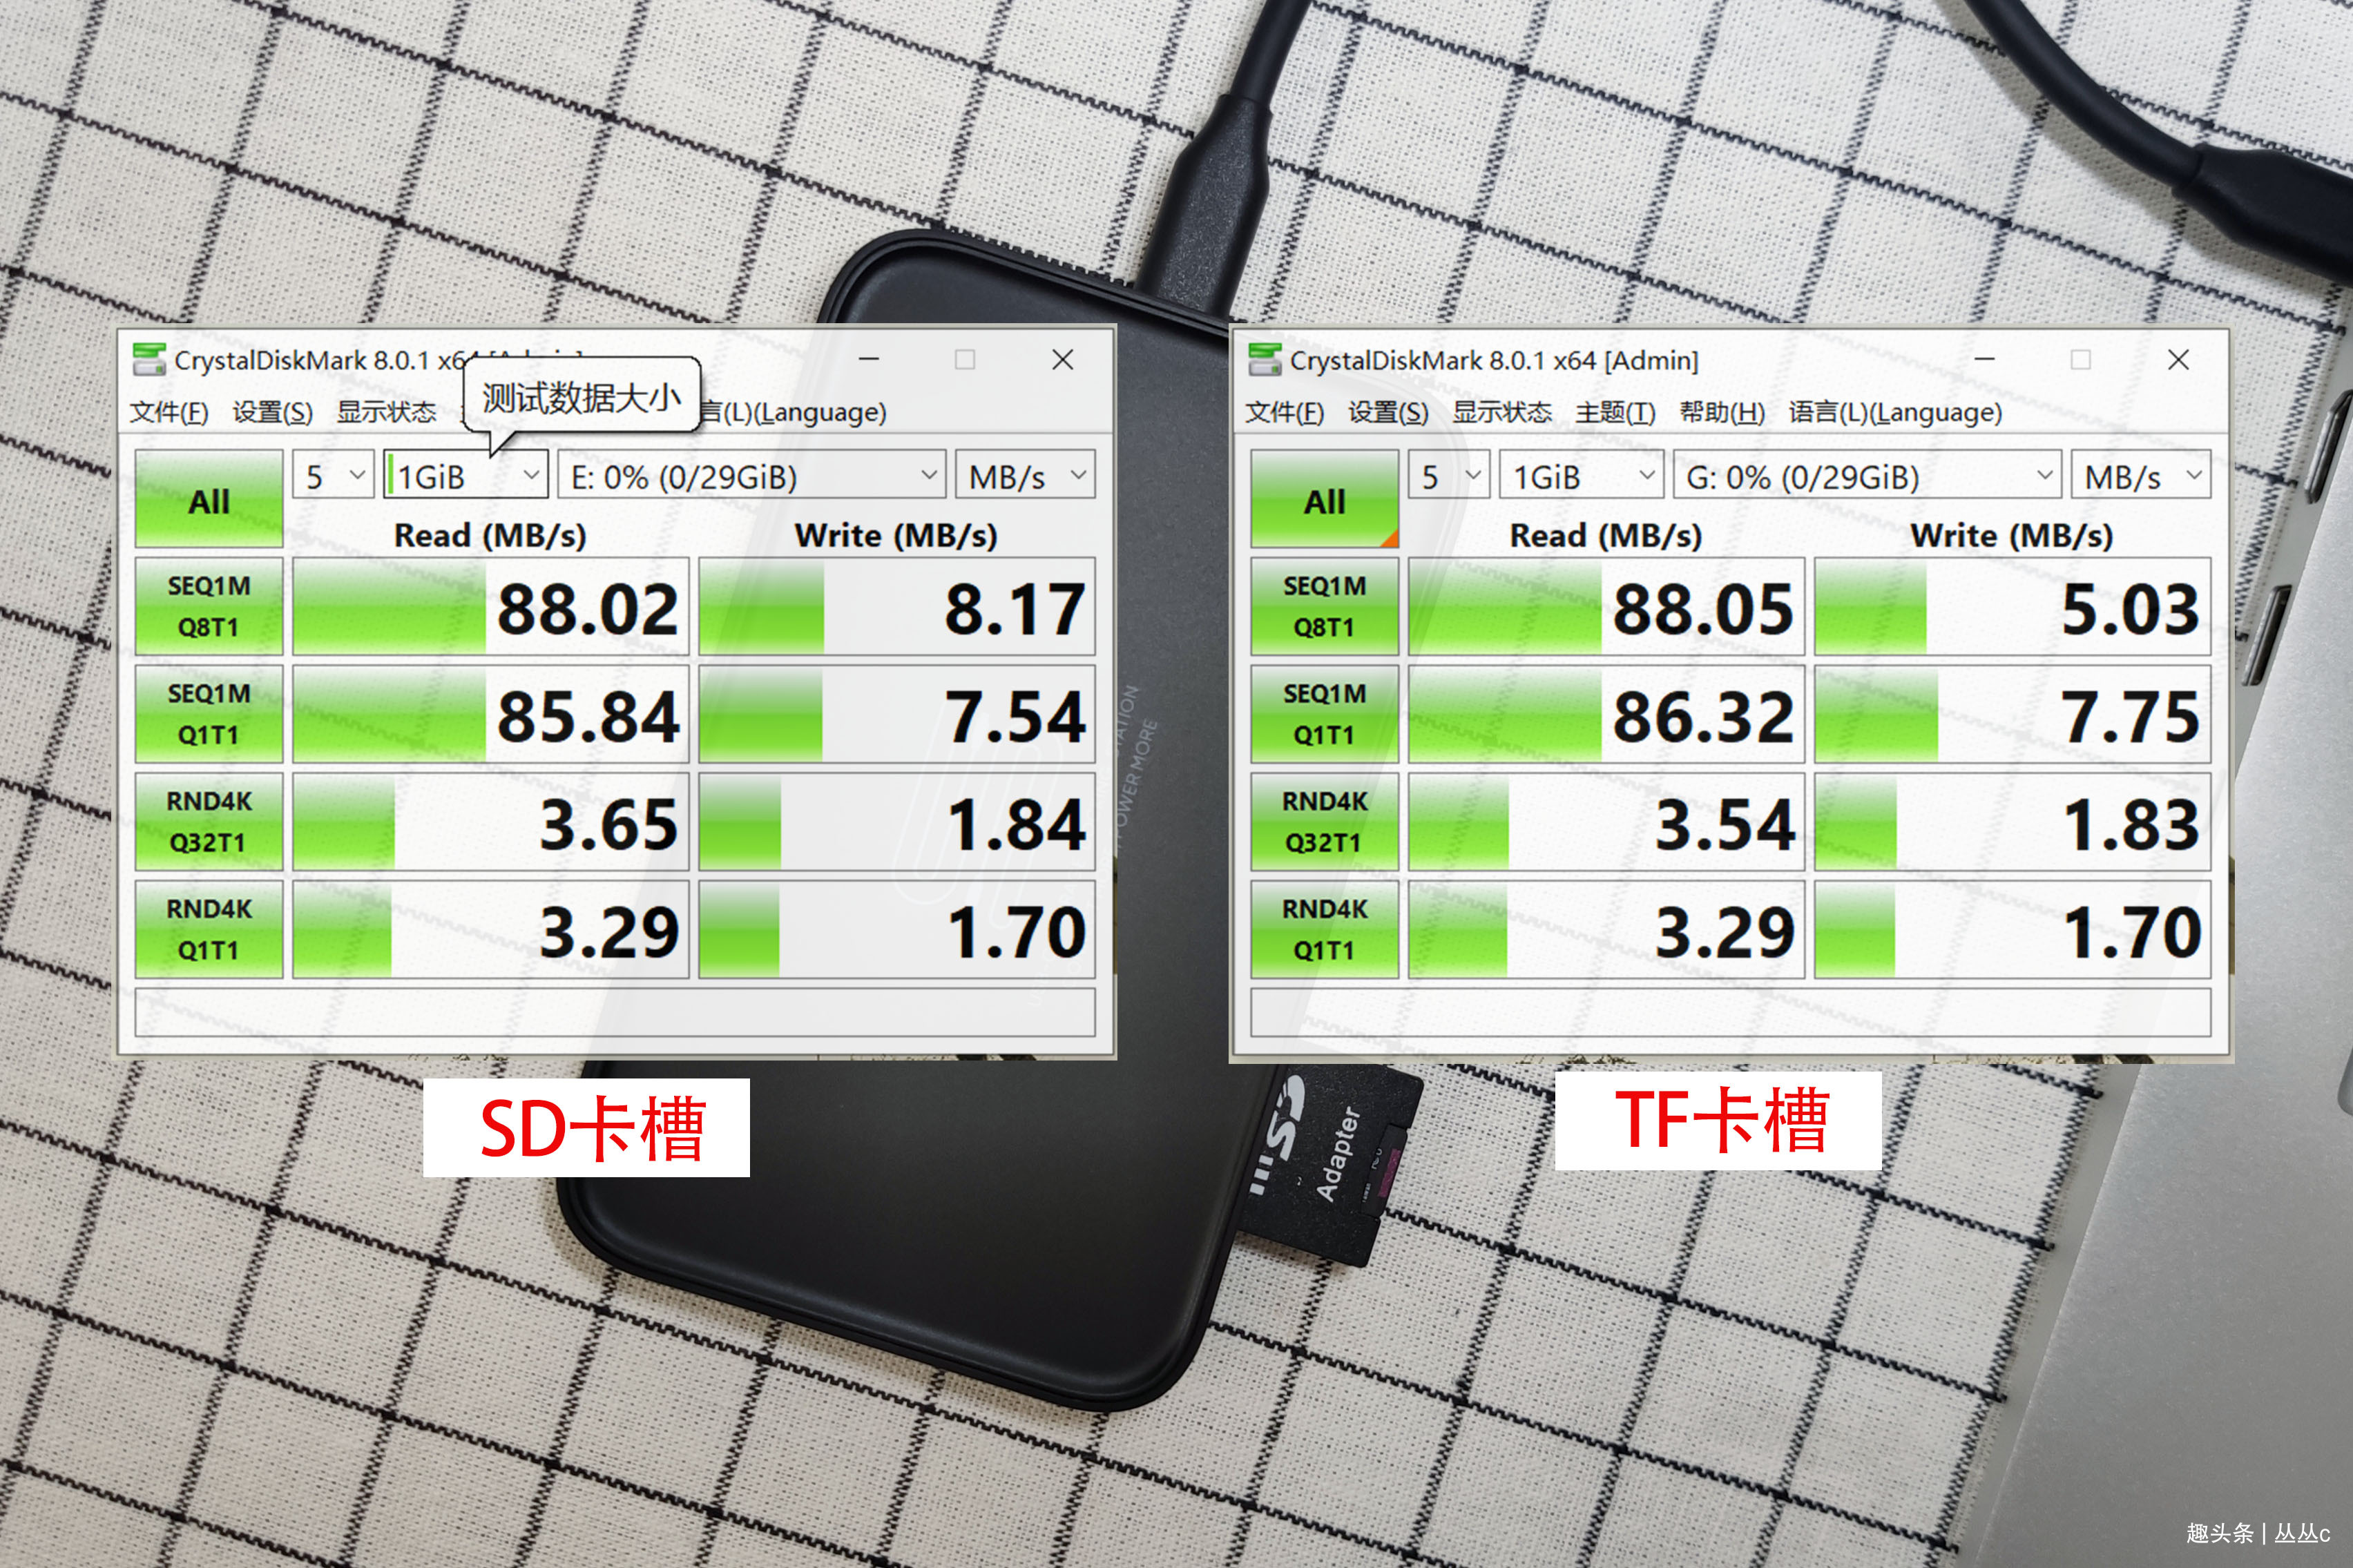Click the CrystalDiskMark app icon in left window
The height and width of the screenshot is (1568, 2353).
coord(149,360)
